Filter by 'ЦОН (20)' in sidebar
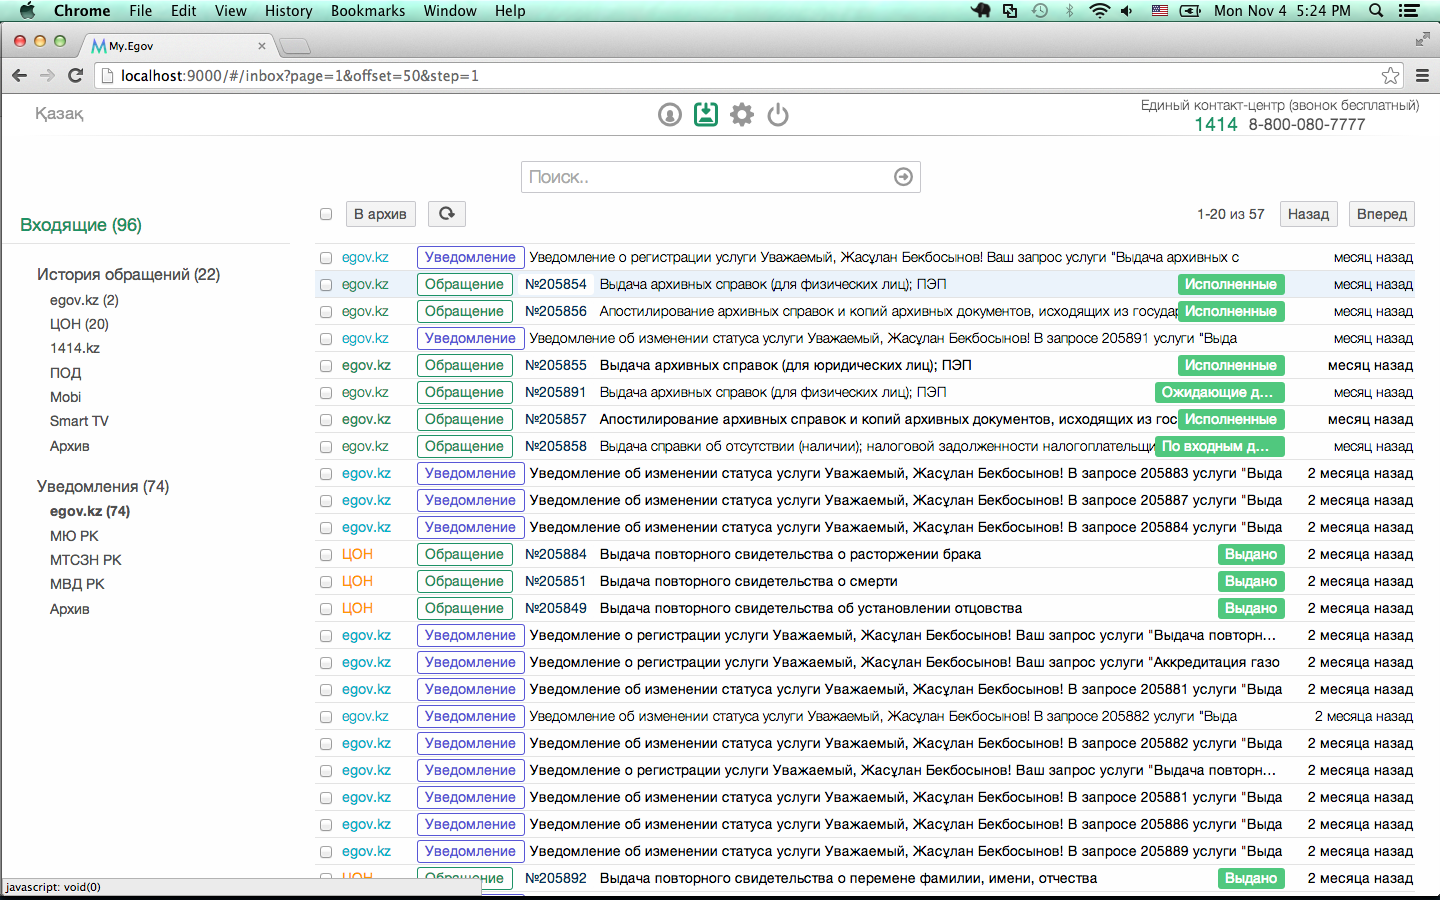Screen dimensions: 1440x900 pos(79,324)
